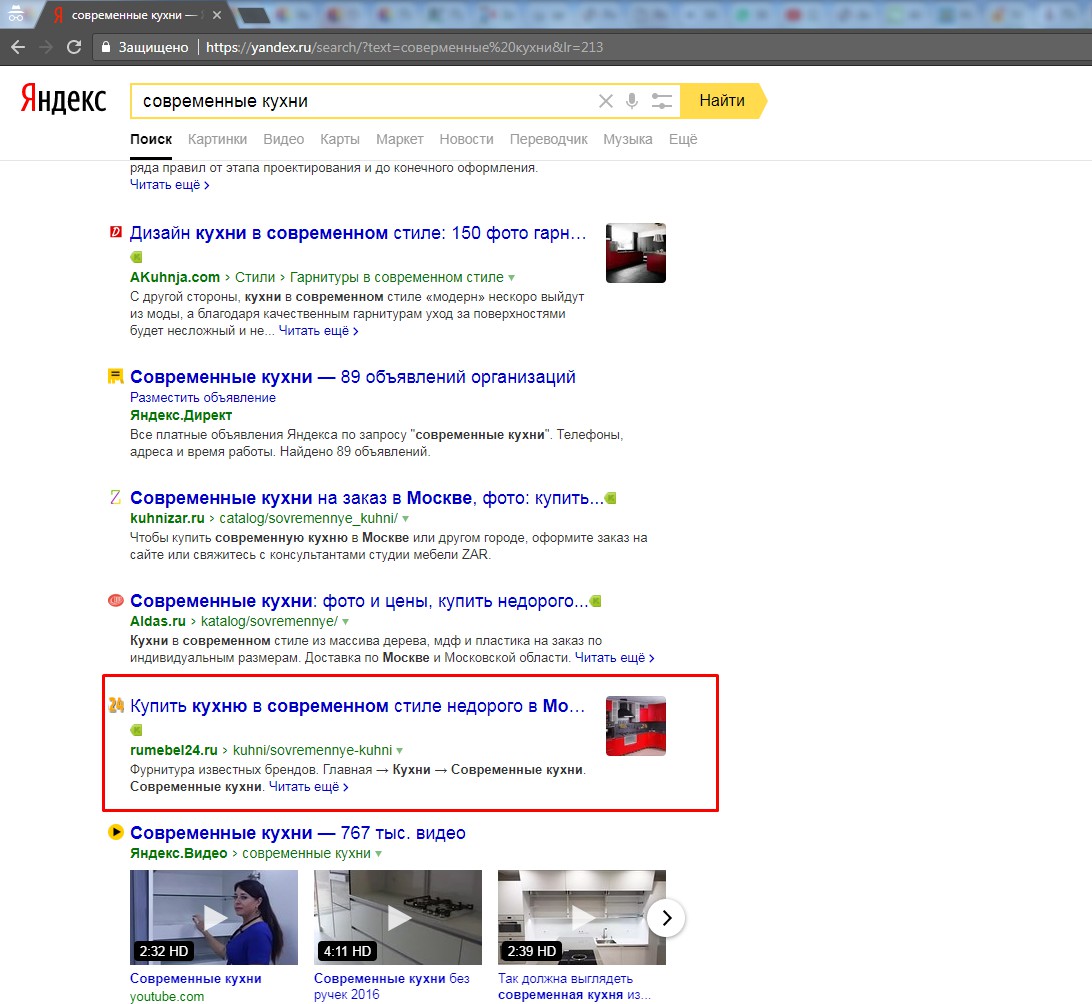Viewport: 1092px width, 1004px height.
Task: Click 'Читать ещё' in Aldas snippet
Action: point(614,658)
